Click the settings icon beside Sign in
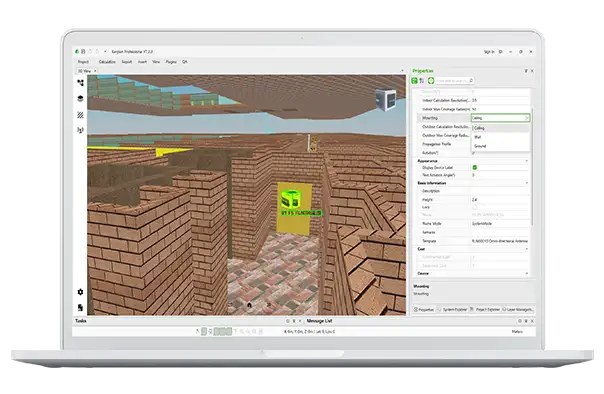 500,52
